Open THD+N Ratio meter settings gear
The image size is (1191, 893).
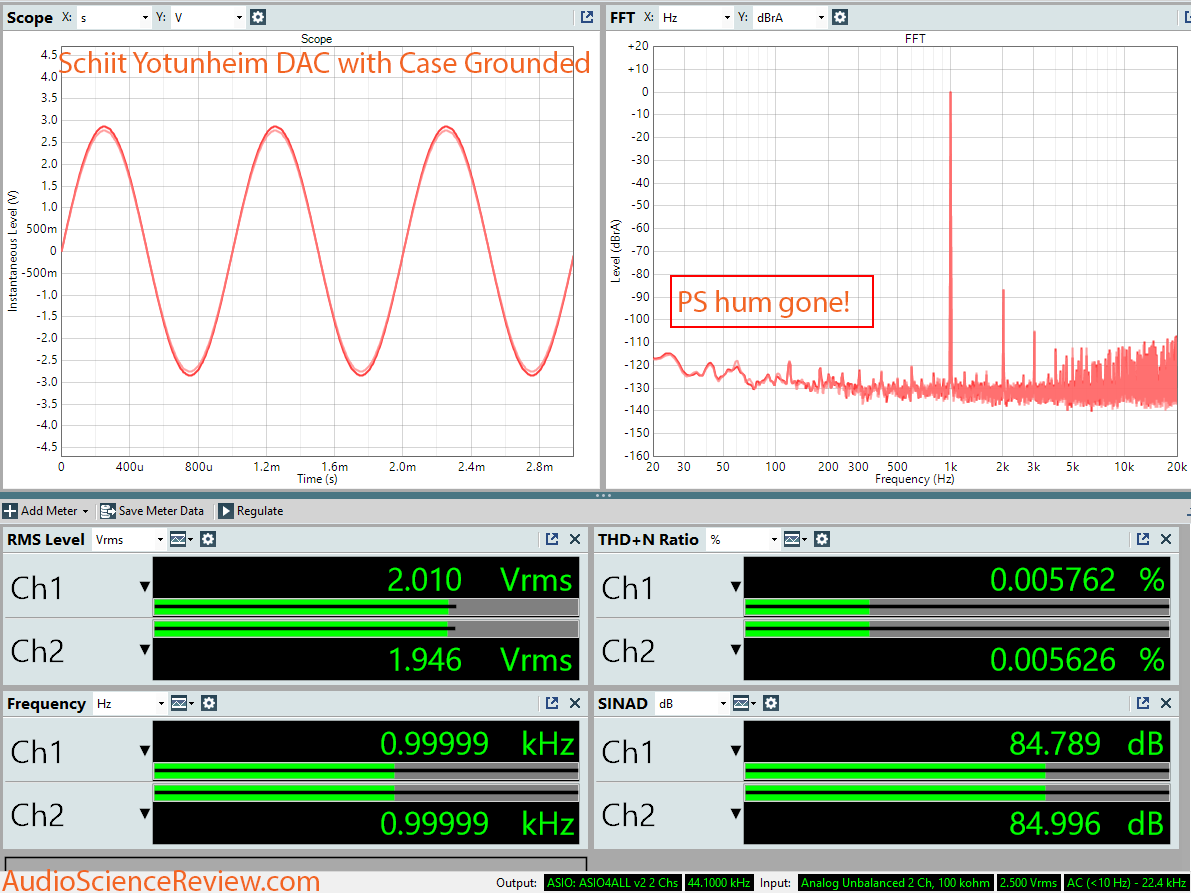822,539
